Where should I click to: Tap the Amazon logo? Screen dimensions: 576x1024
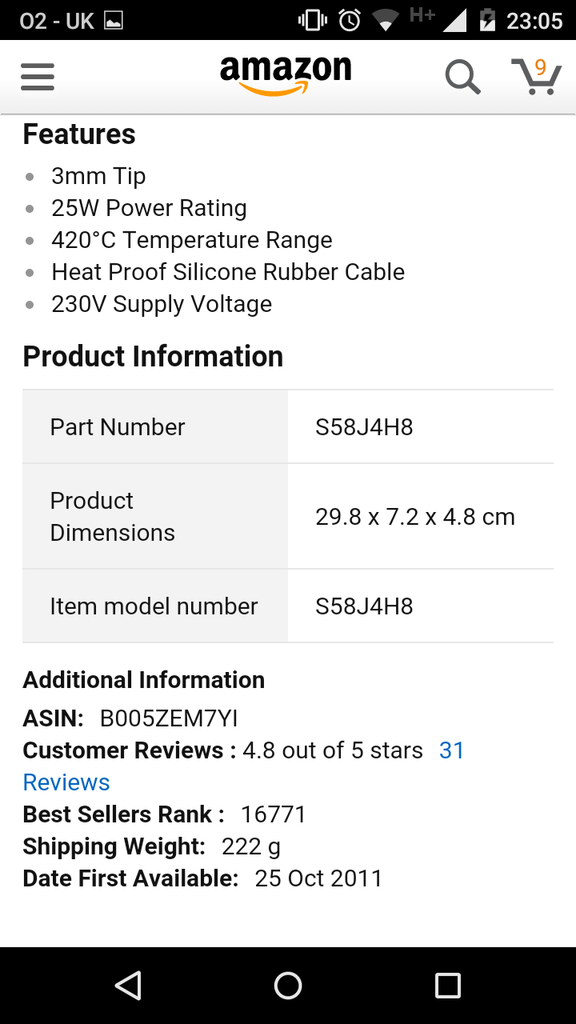coord(285,76)
